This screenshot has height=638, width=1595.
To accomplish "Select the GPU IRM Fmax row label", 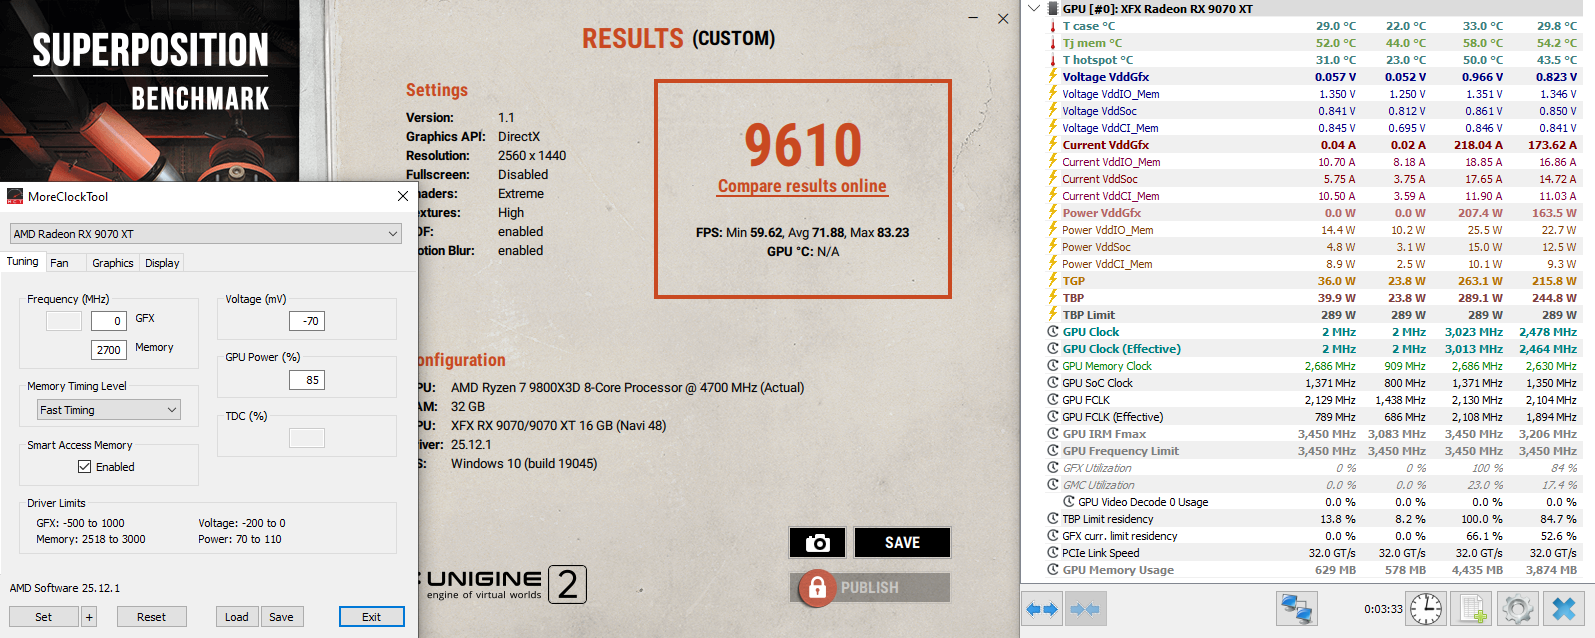I will [x=1104, y=434].
